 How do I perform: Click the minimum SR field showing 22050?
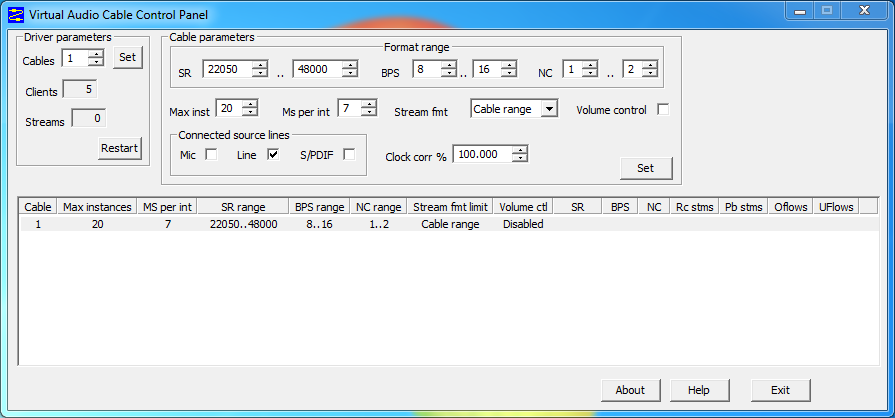(x=227, y=69)
